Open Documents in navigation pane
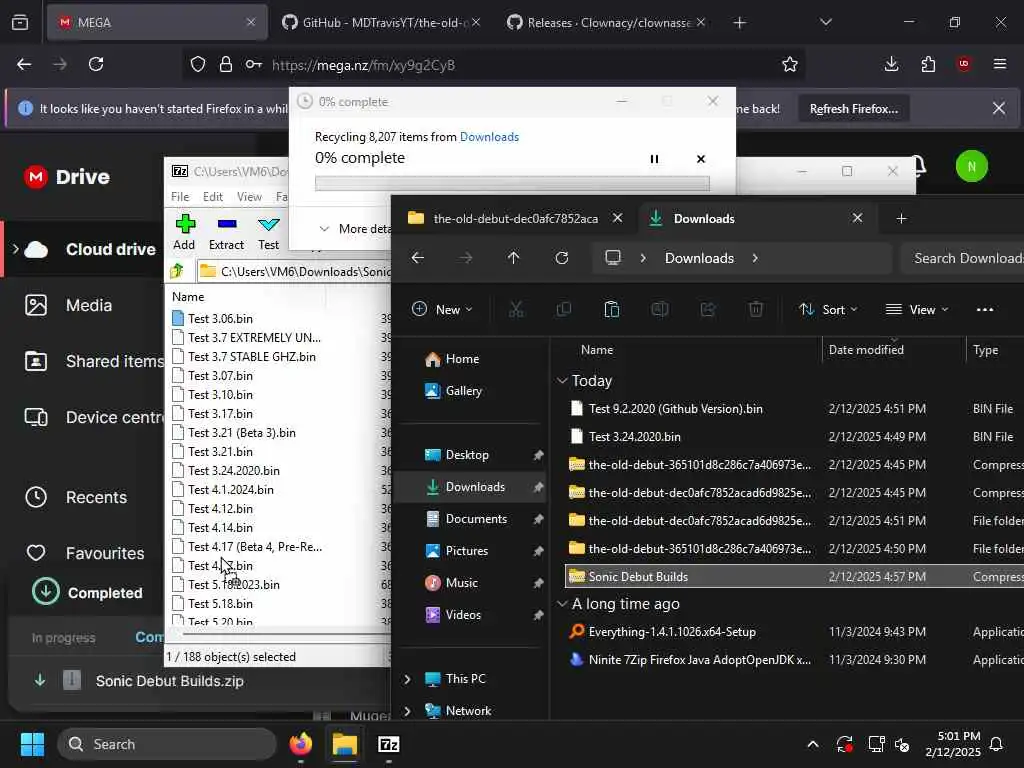Image resolution: width=1024 pixels, height=768 pixels. pyautogui.click(x=466, y=519)
